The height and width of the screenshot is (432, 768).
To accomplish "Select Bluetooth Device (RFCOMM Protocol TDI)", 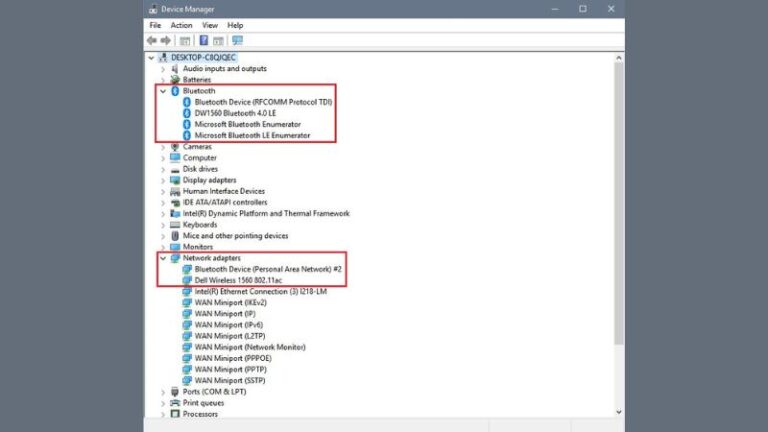I will click(263, 102).
